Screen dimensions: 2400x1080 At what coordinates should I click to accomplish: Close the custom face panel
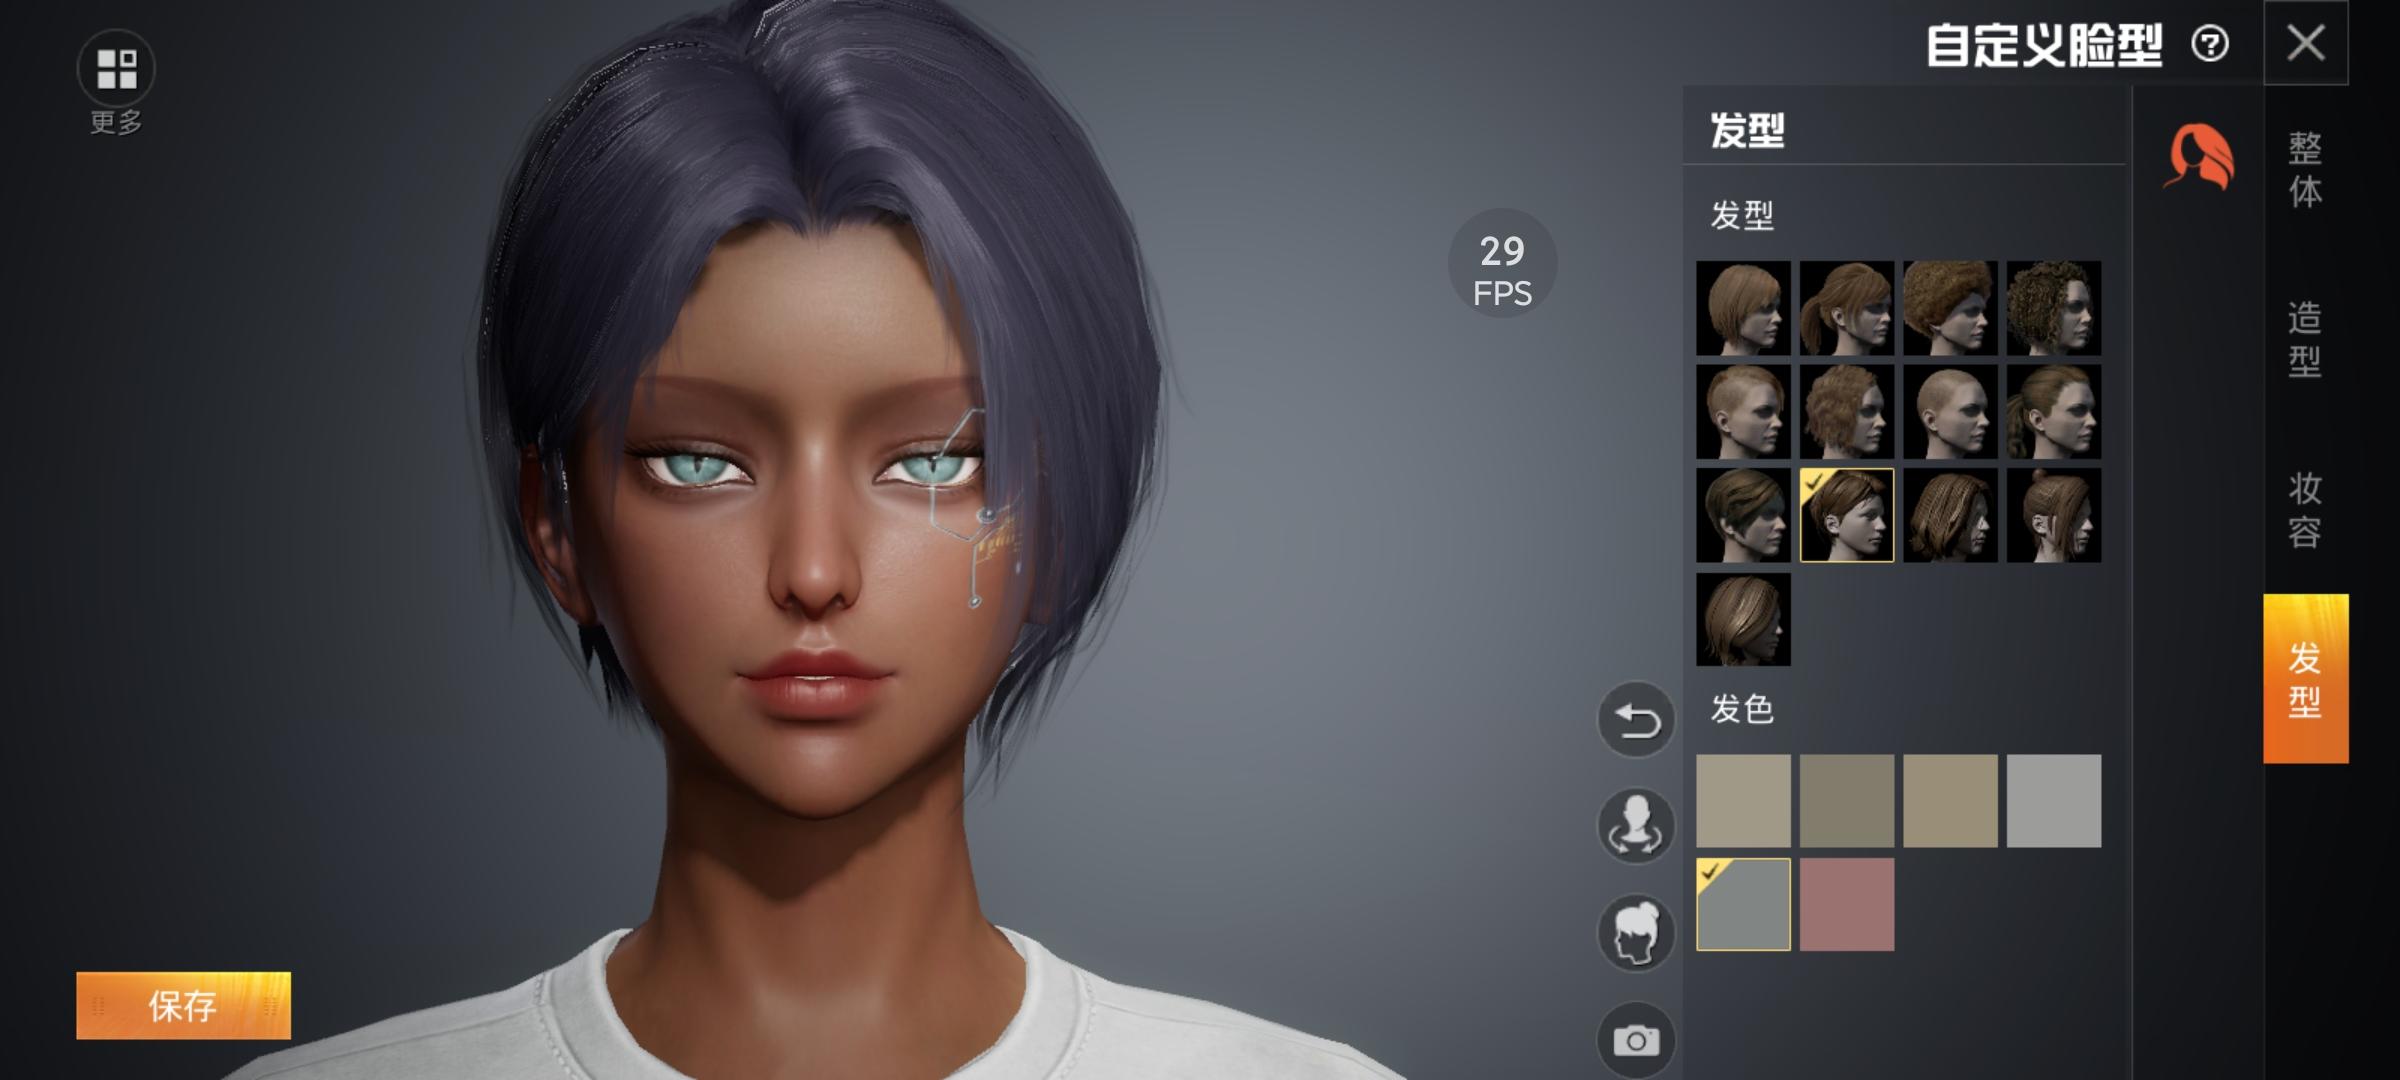(2306, 43)
